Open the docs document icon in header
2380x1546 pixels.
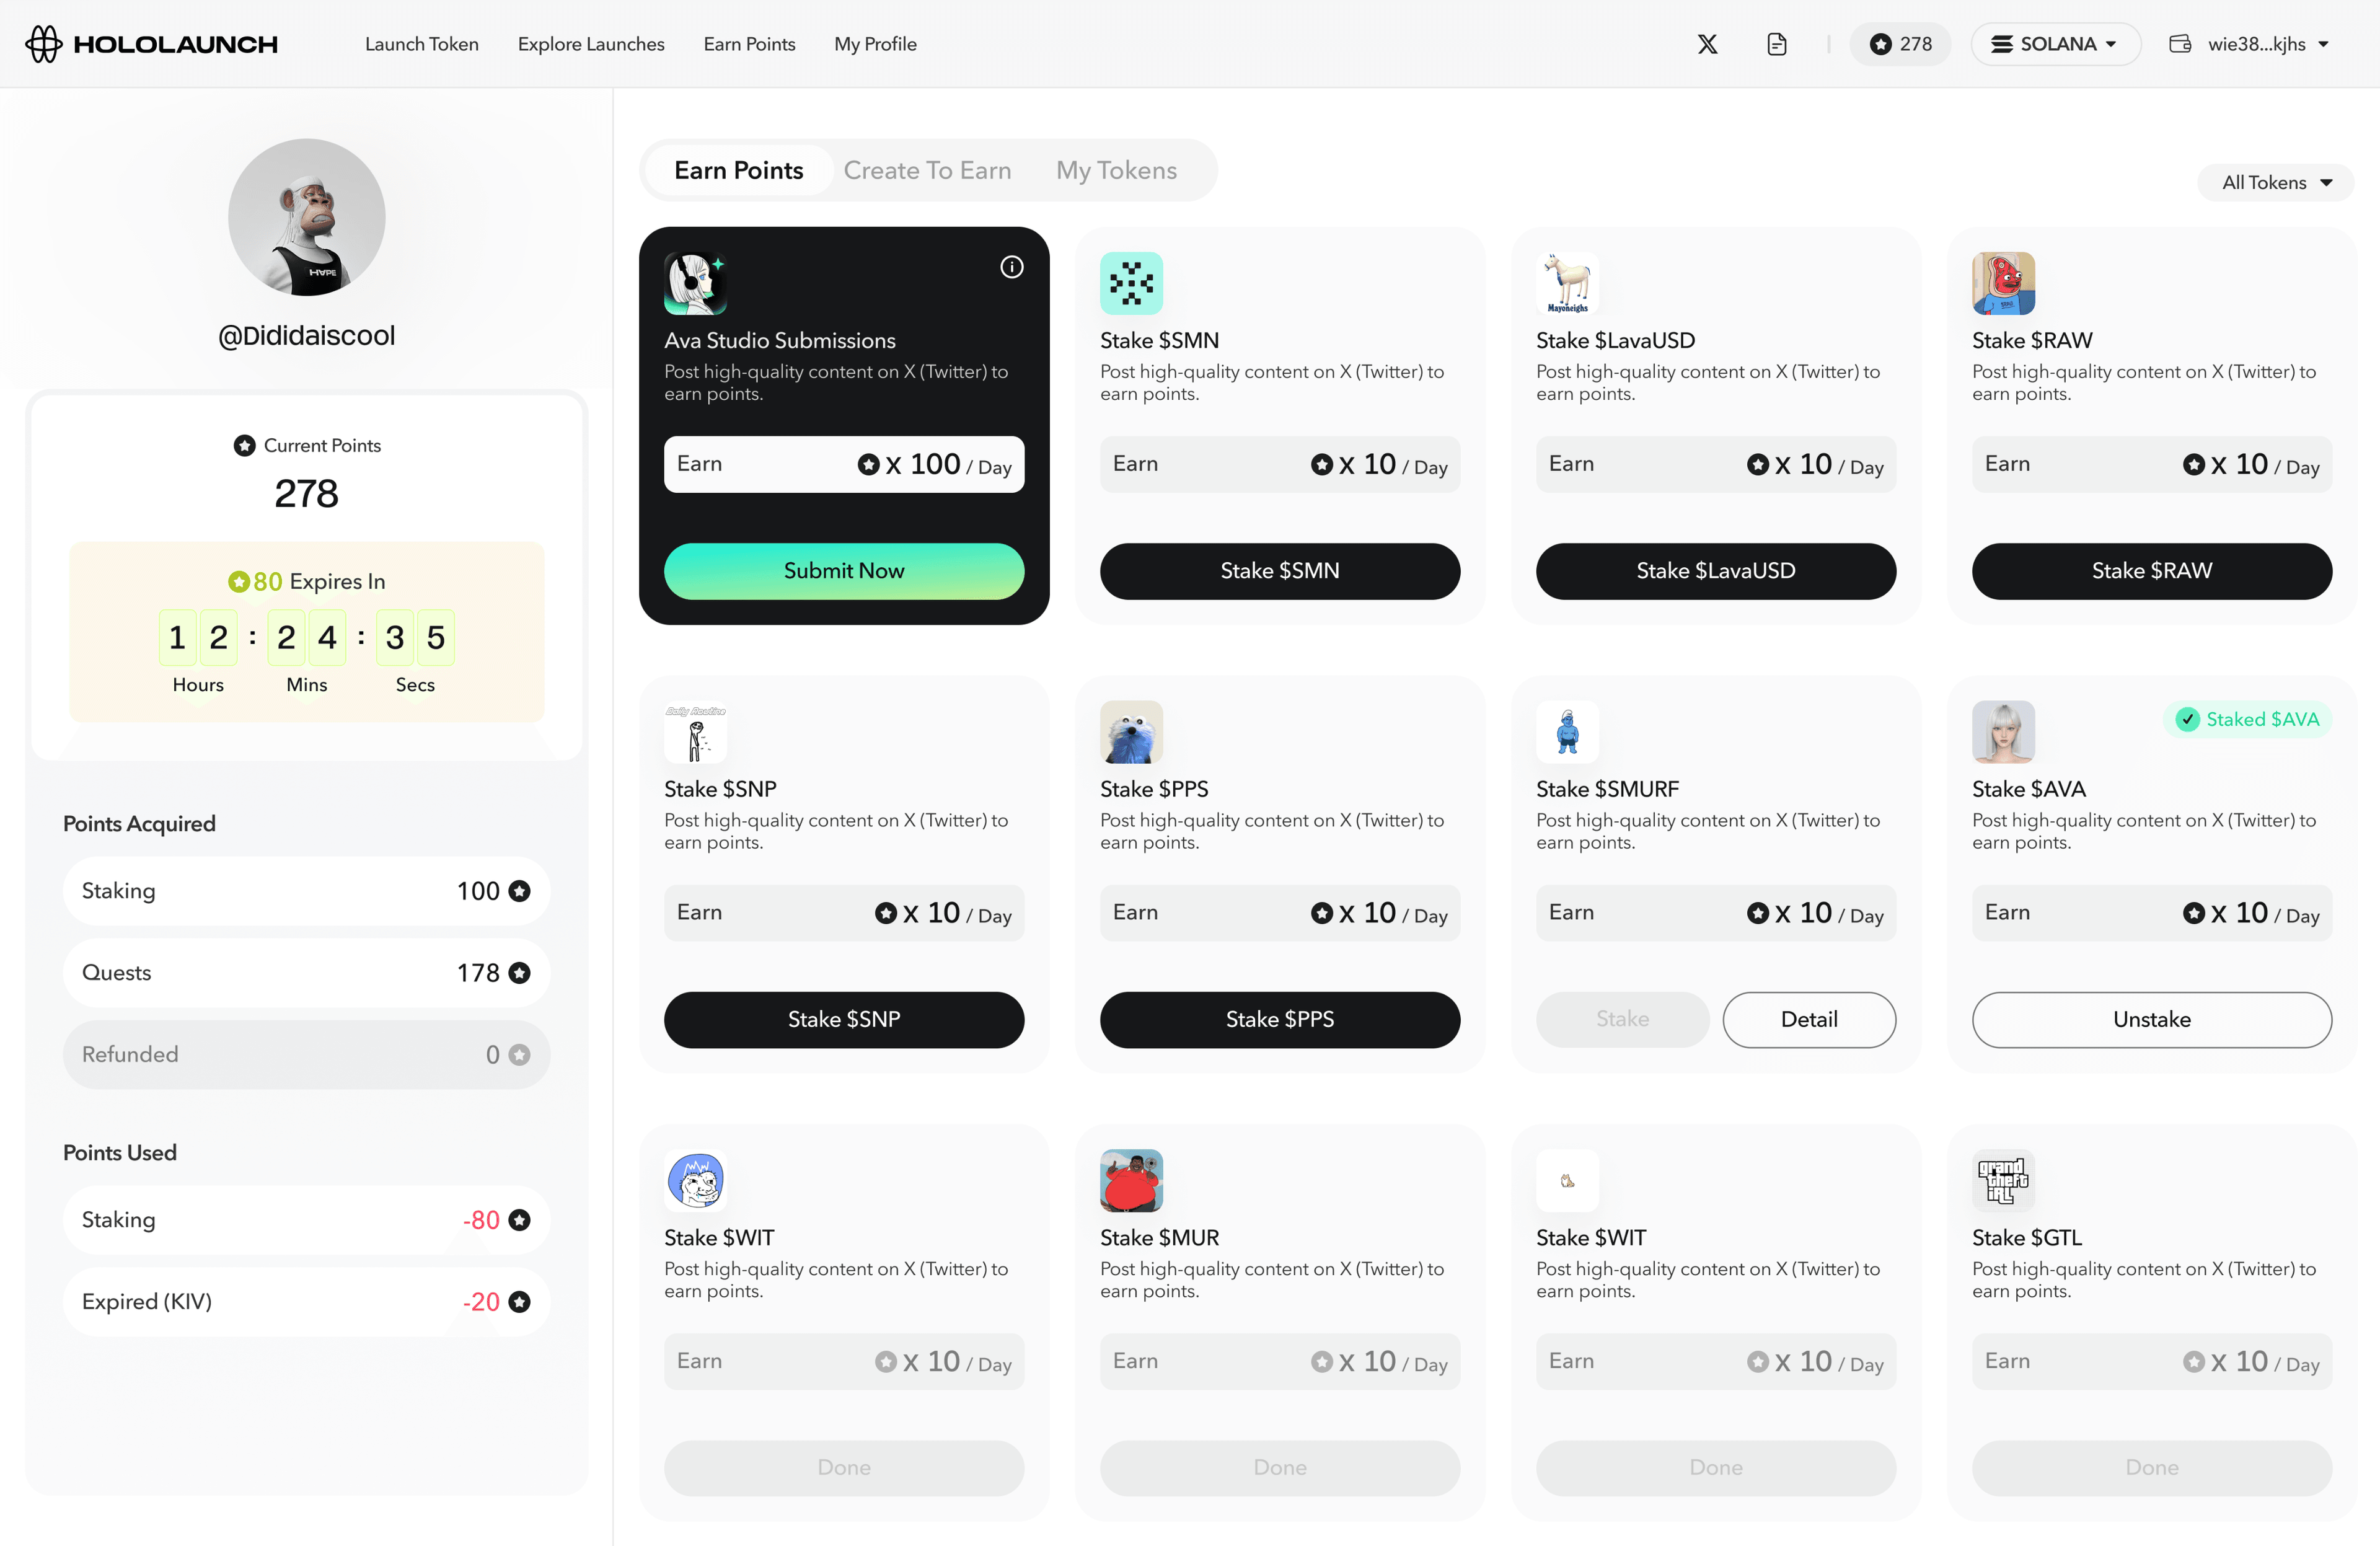point(1776,44)
